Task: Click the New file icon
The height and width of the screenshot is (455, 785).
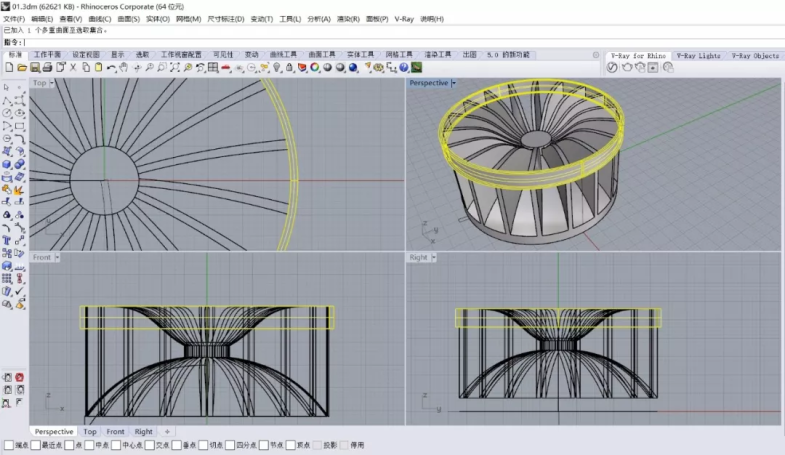Action: (9, 68)
